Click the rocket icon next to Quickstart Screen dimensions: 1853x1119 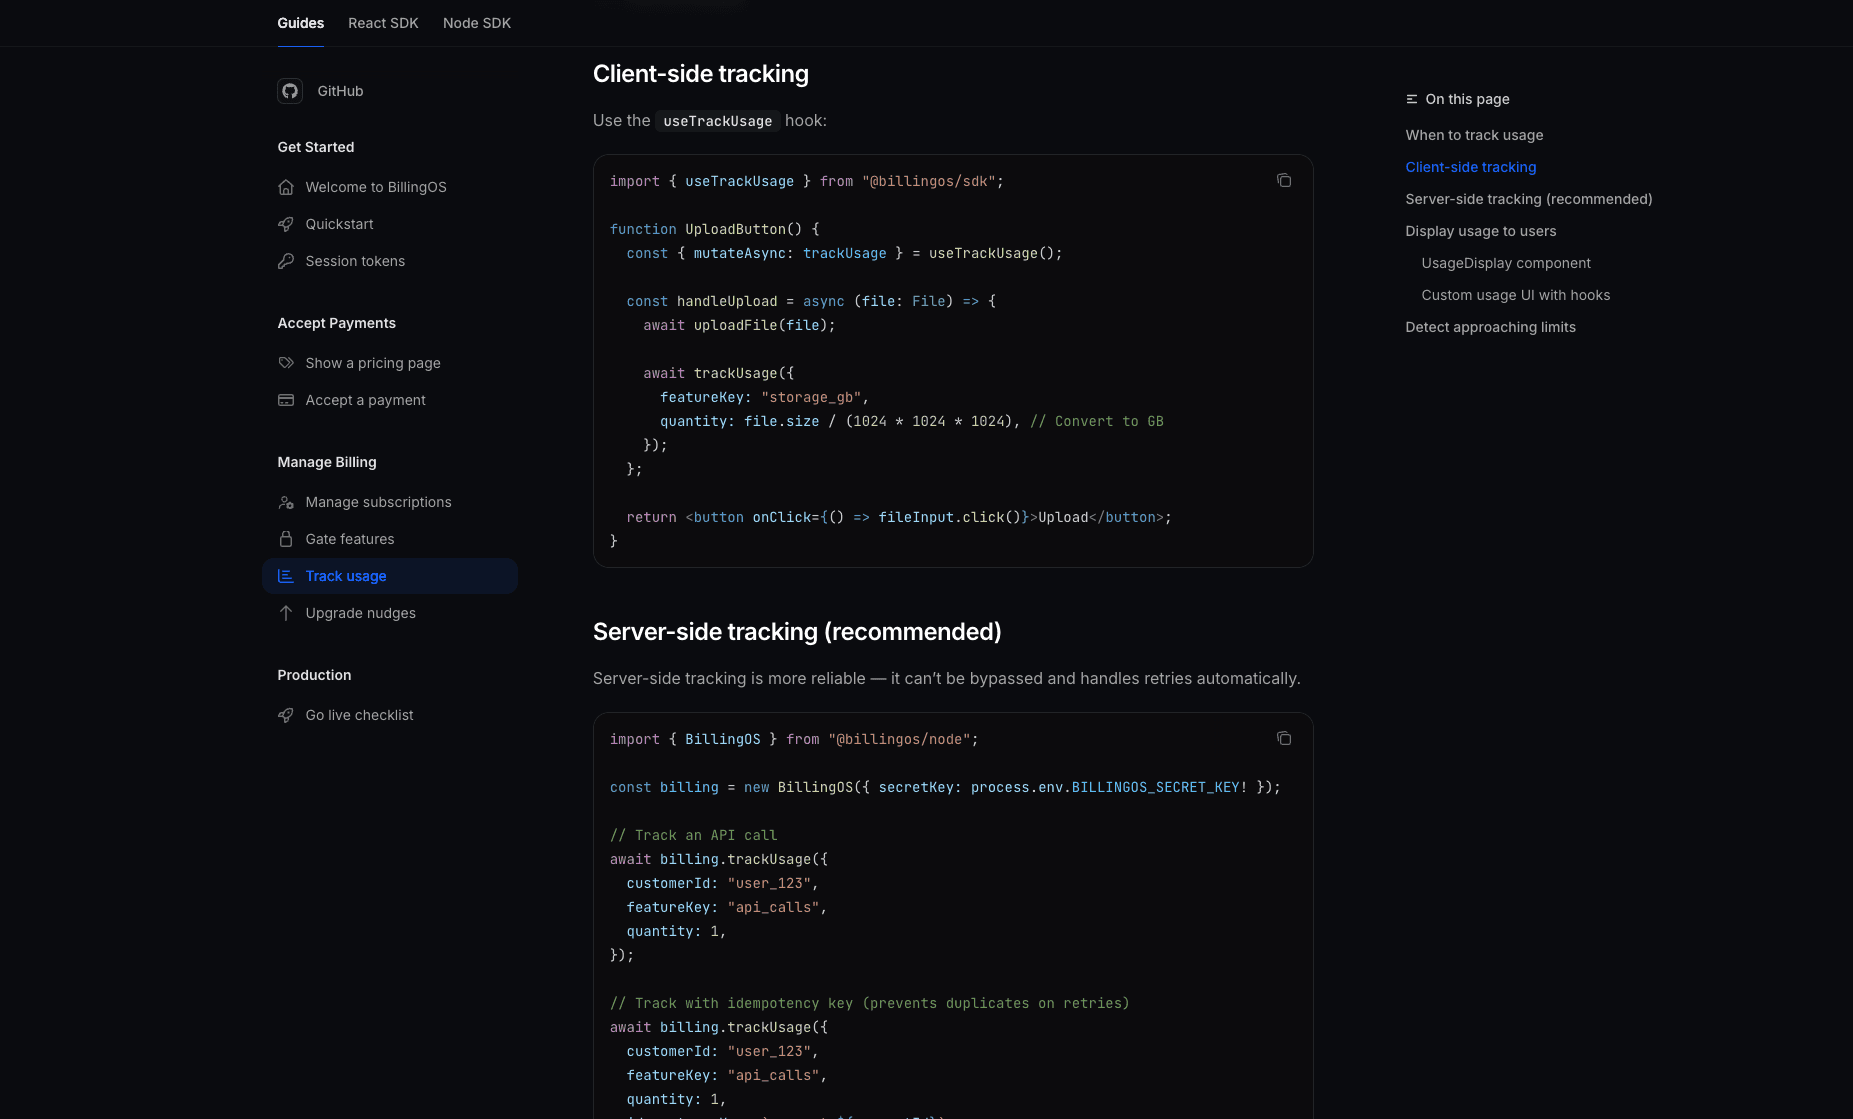[286, 224]
